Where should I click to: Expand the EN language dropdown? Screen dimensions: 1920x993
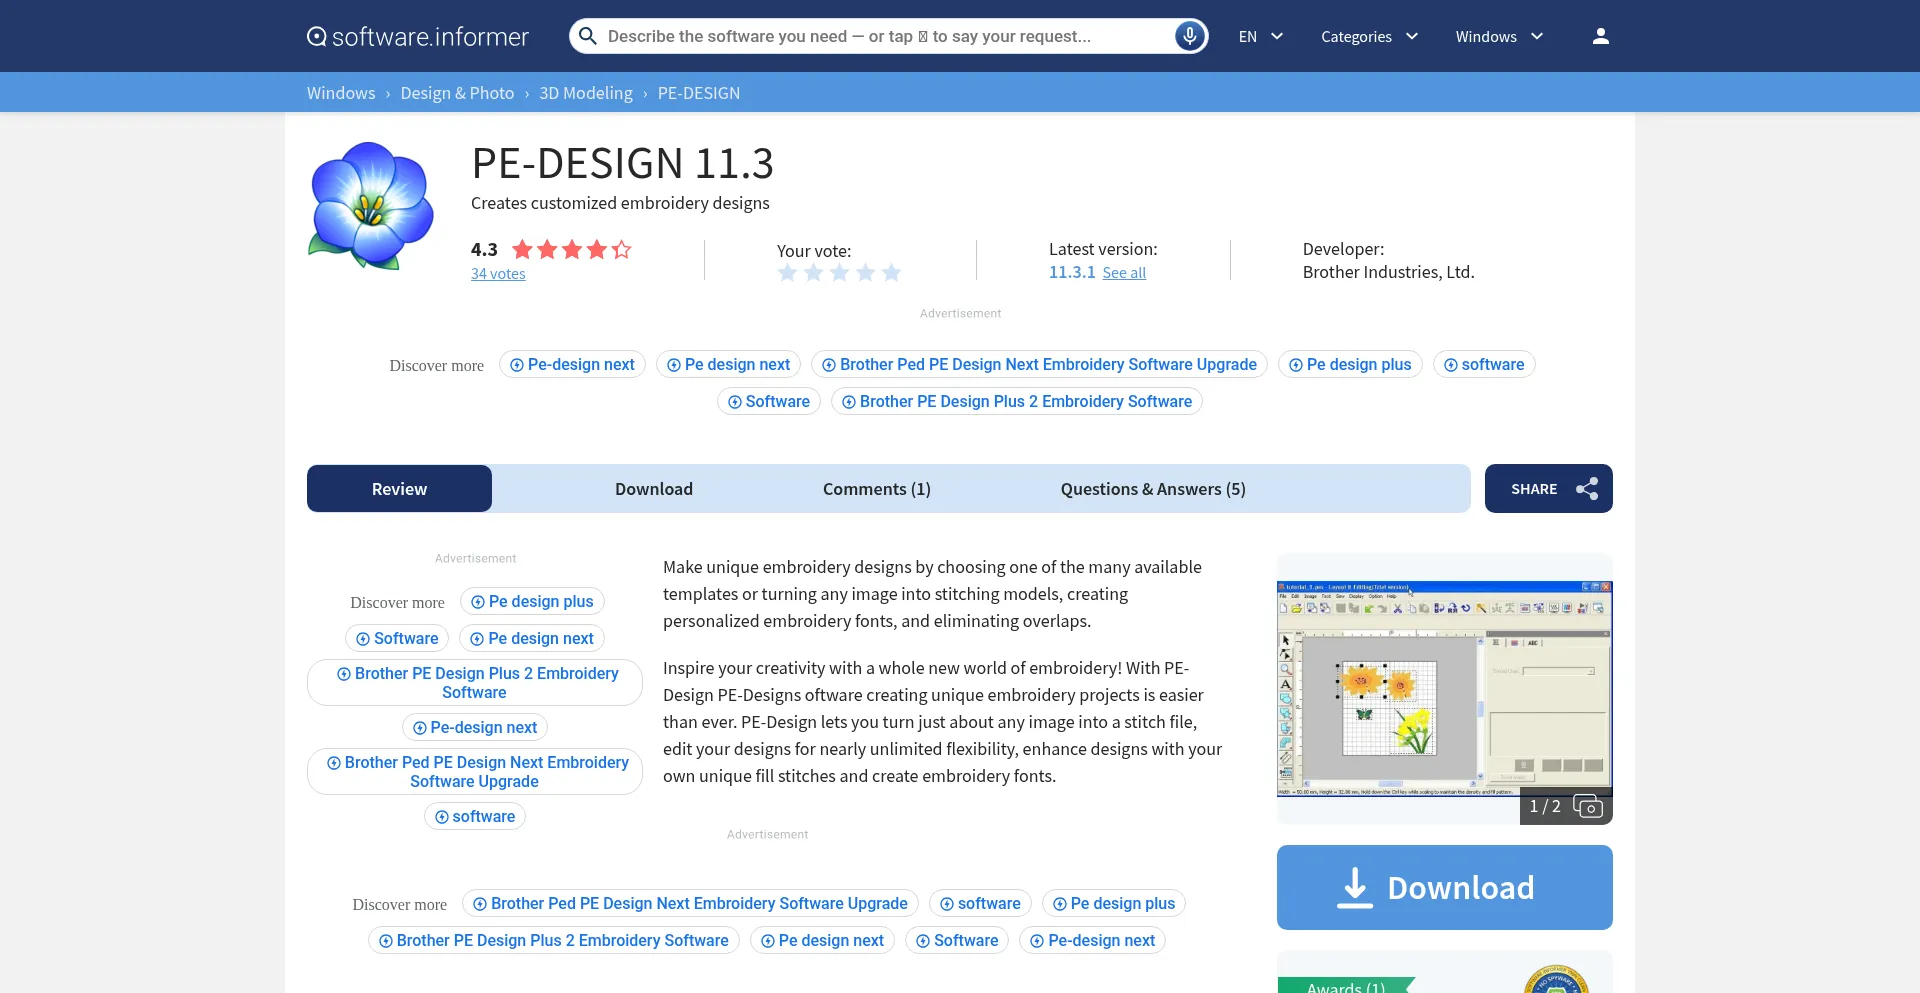tap(1260, 36)
